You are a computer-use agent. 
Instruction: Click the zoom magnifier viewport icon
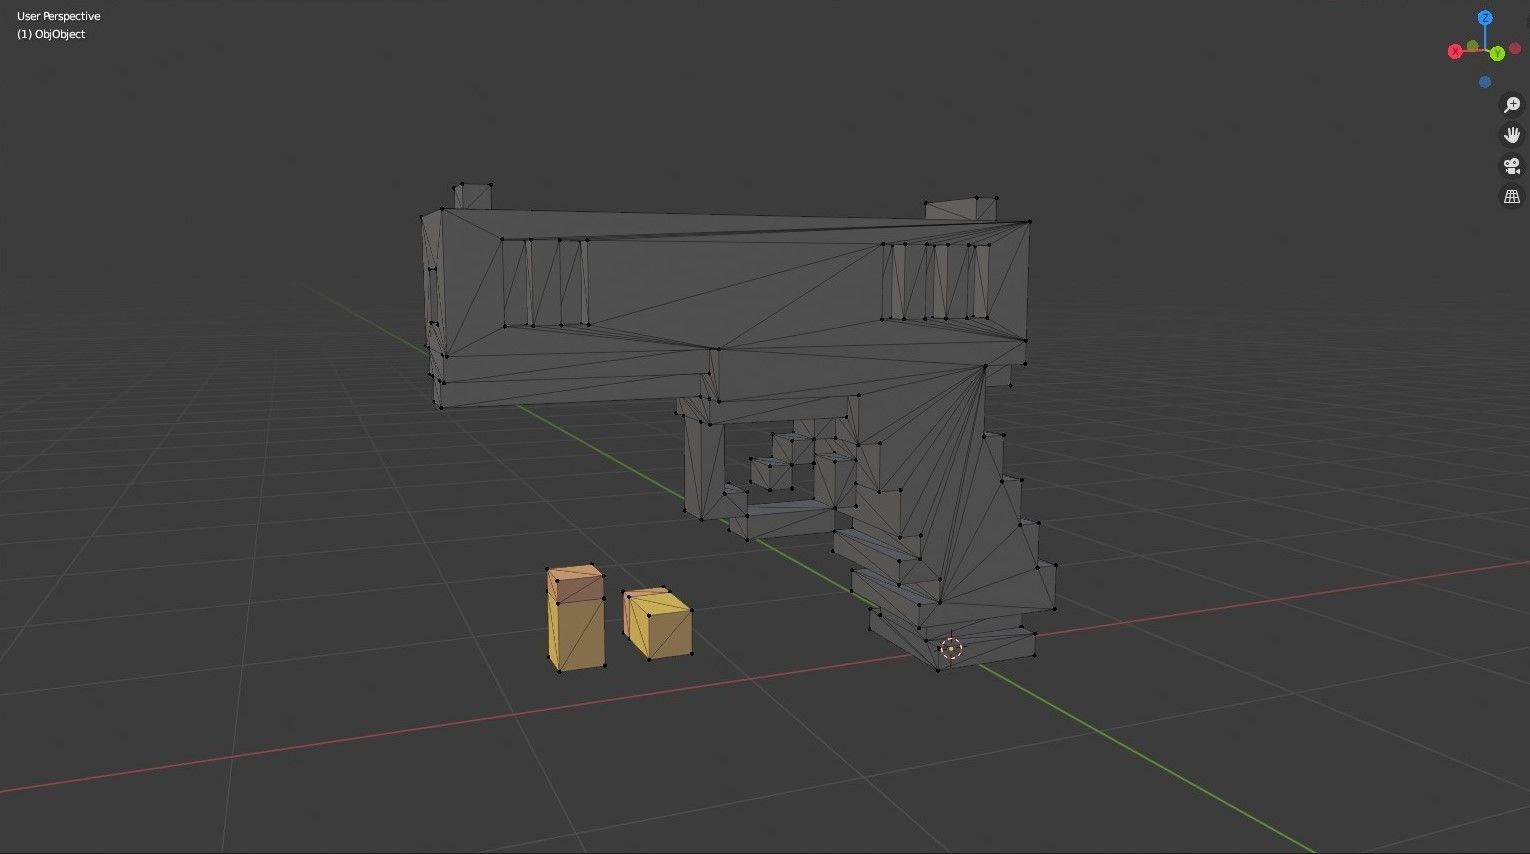[1512, 105]
